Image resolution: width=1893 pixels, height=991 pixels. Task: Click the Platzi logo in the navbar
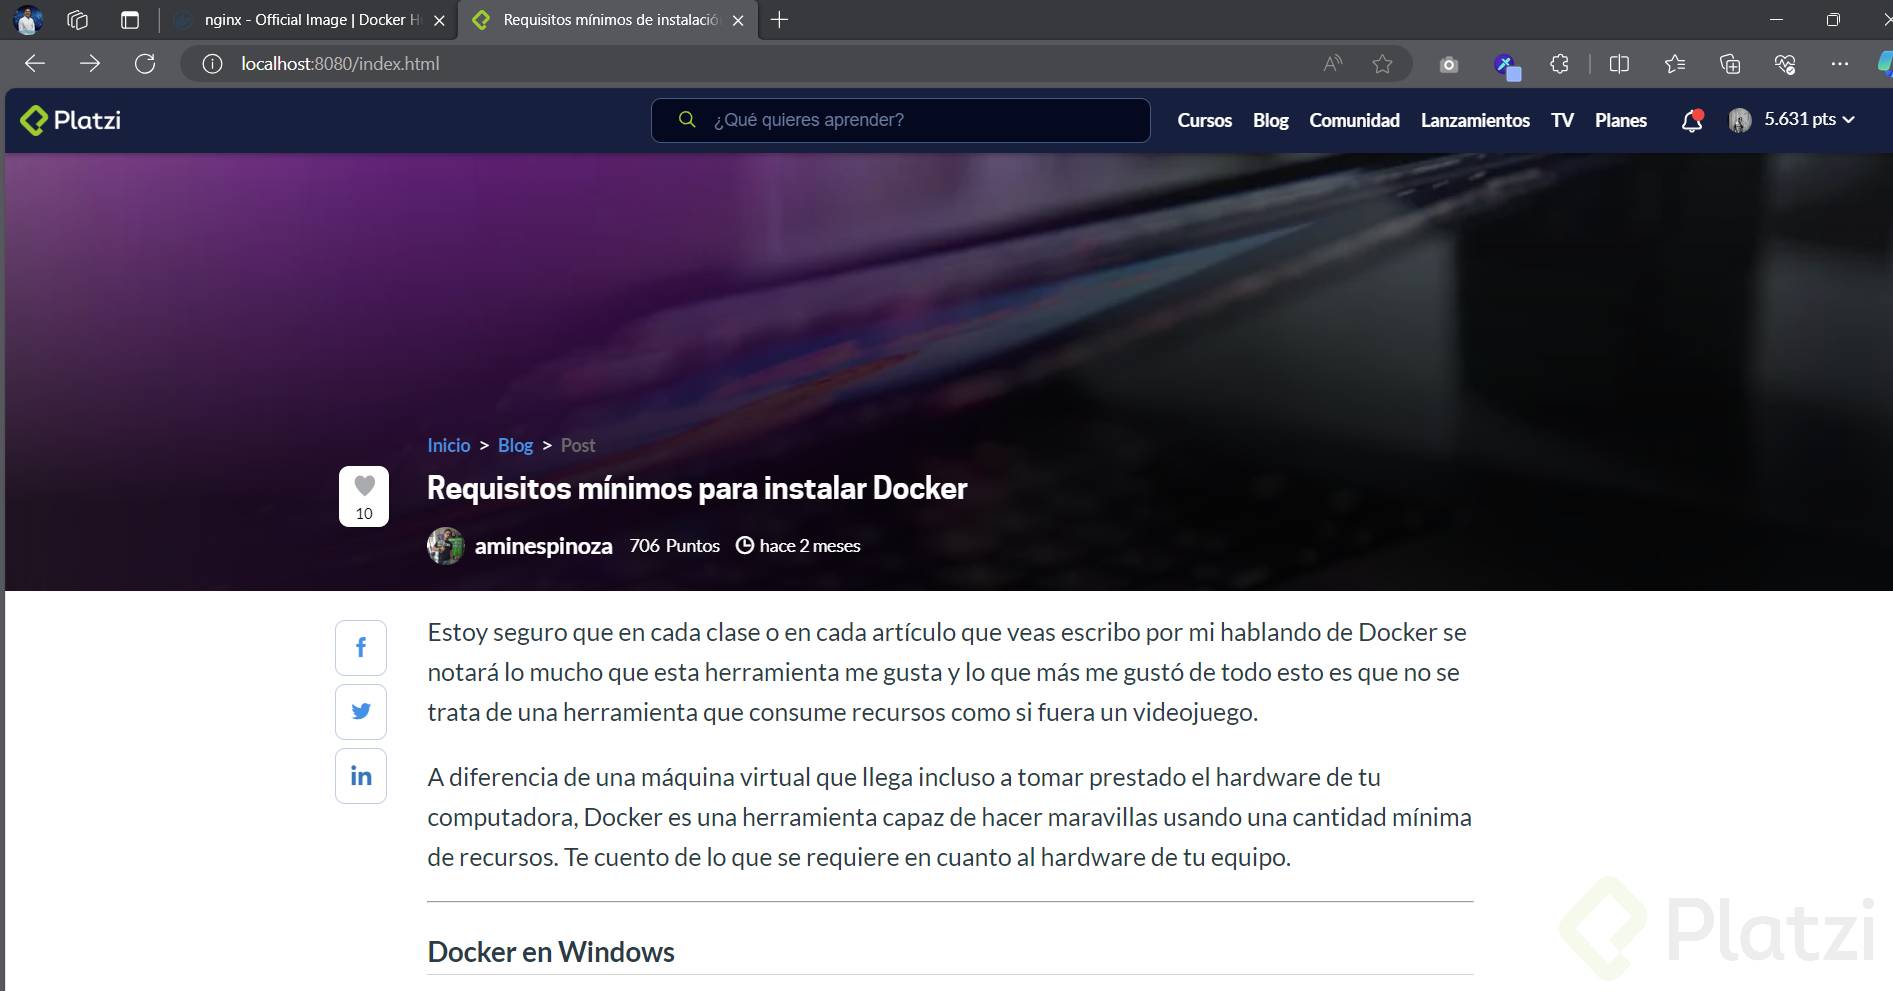[71, 120]
